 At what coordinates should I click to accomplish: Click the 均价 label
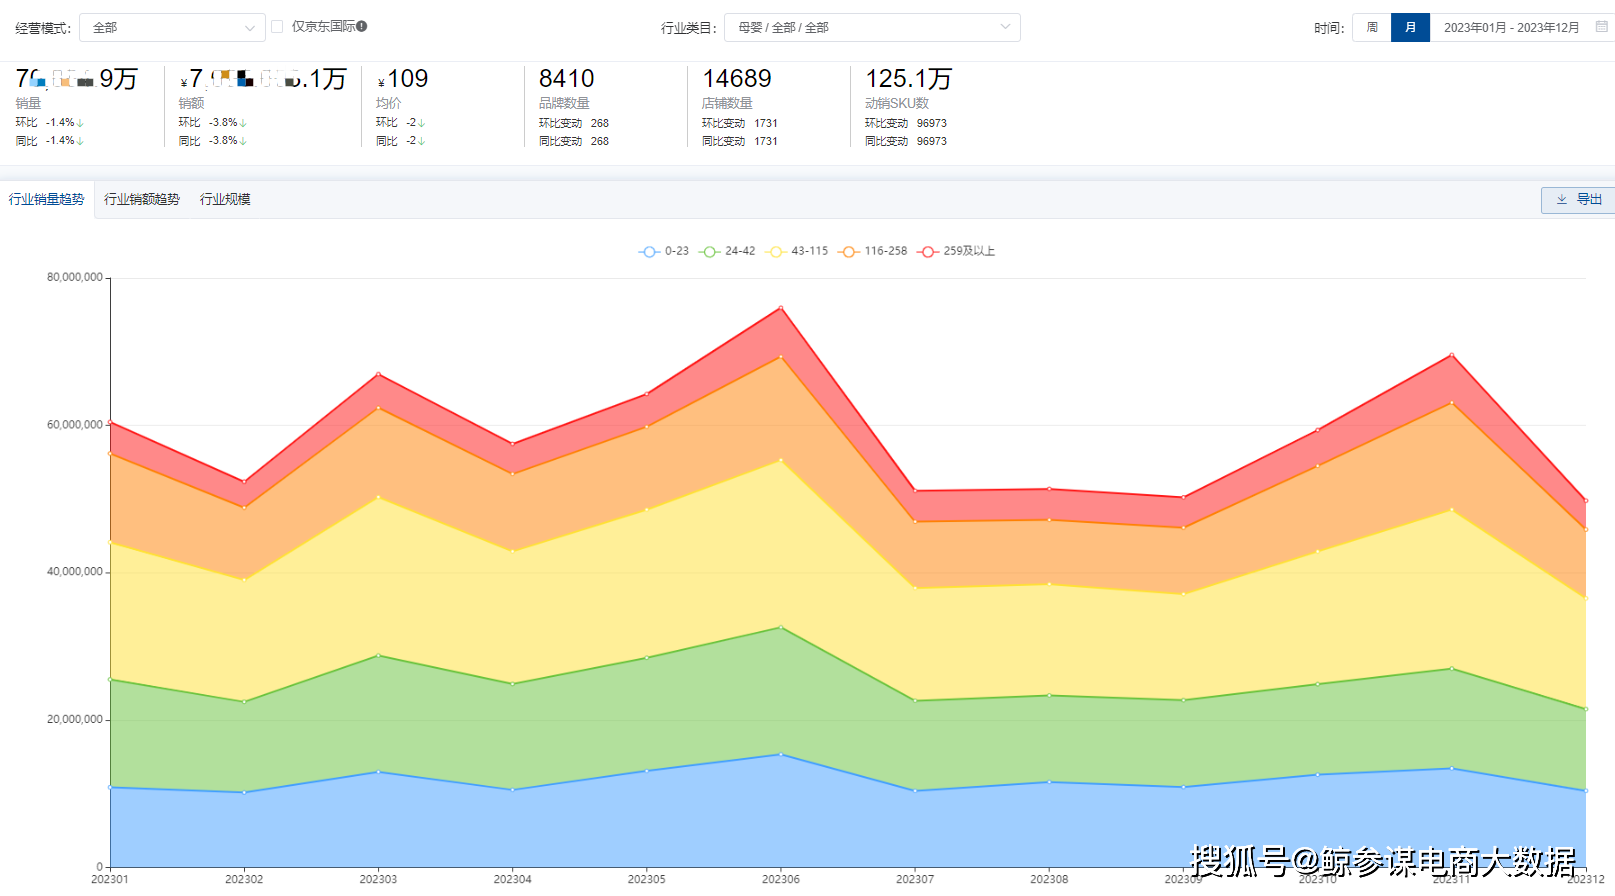coord(389,103)
